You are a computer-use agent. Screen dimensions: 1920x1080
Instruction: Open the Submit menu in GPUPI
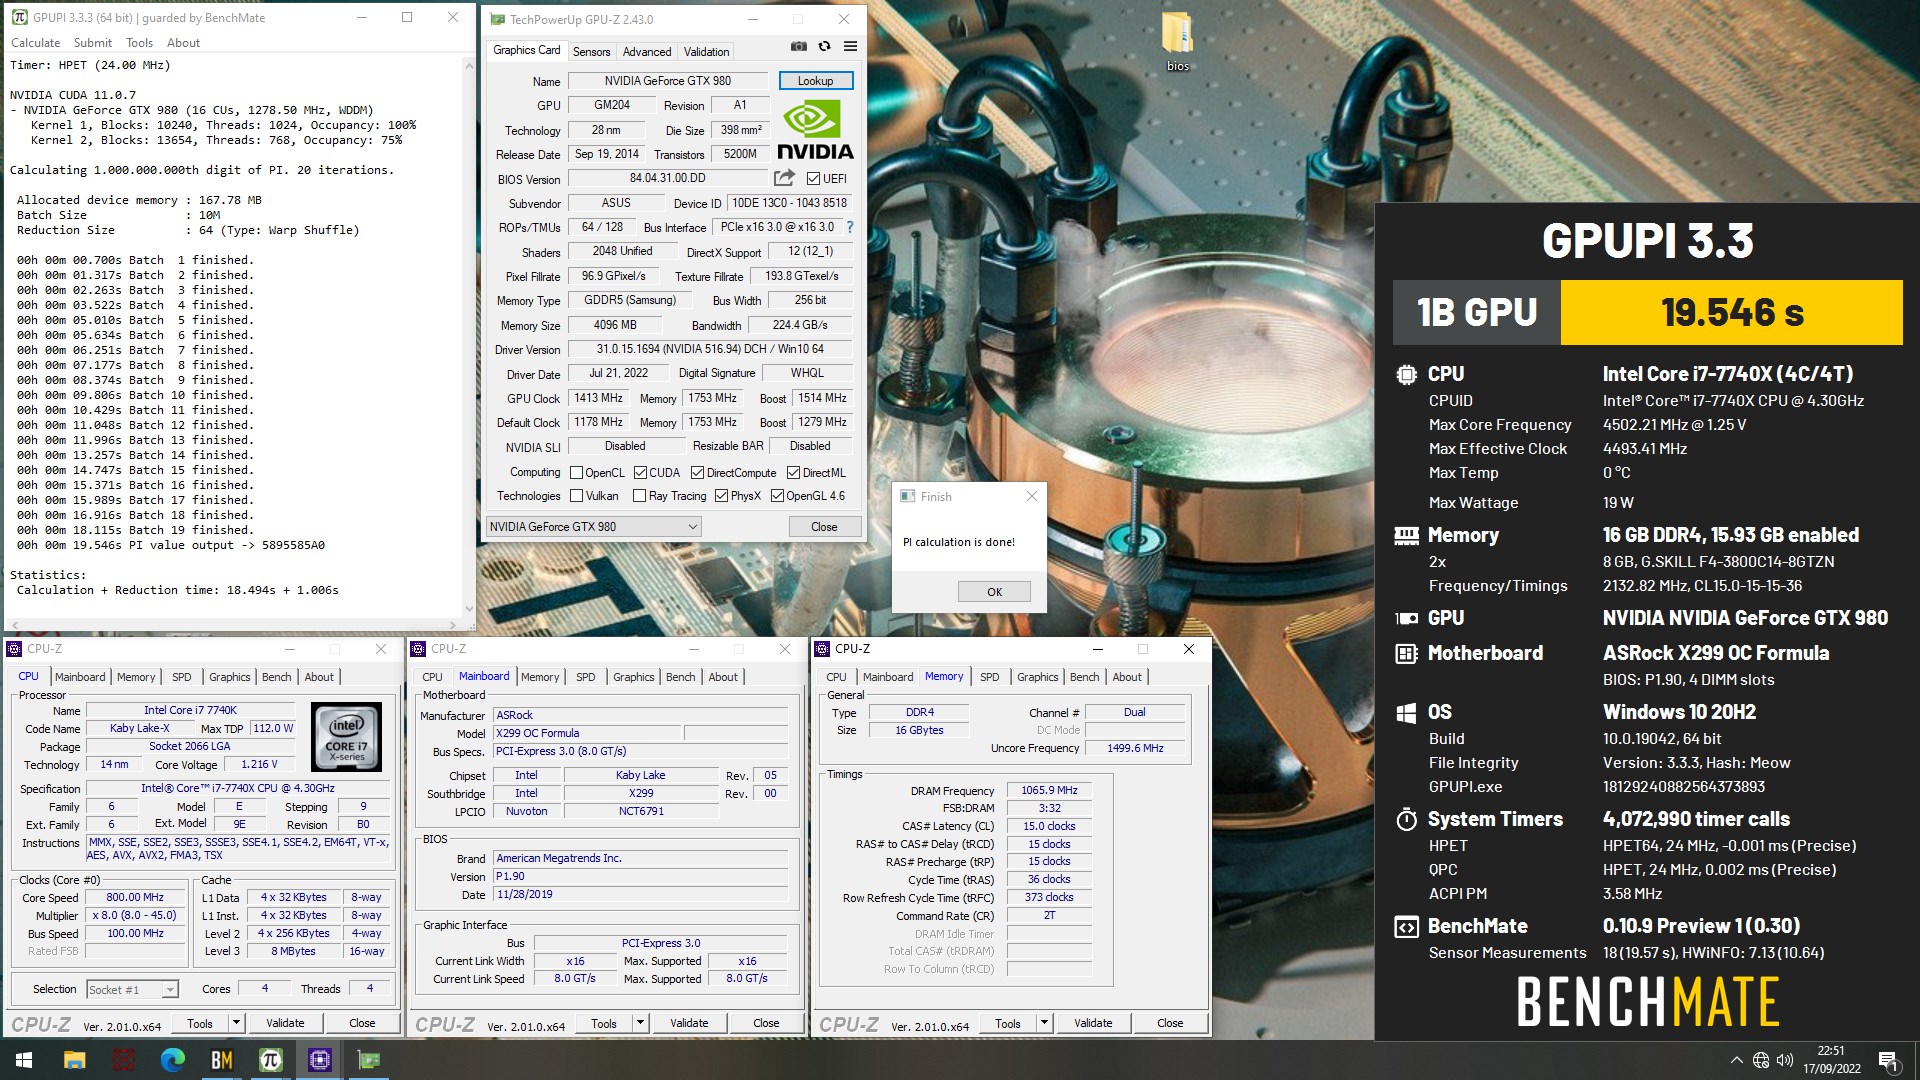(93, 43)
